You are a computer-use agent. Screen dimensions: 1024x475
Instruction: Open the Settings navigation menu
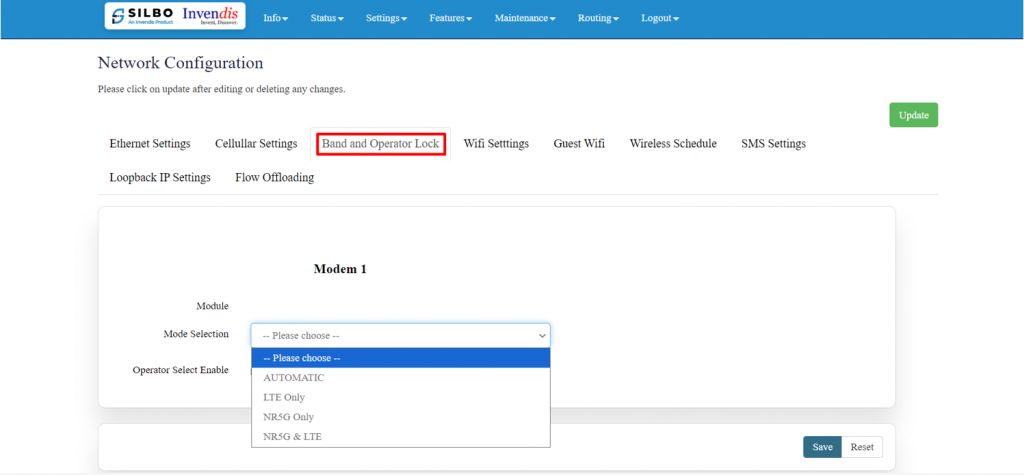[x=386, y=19]
